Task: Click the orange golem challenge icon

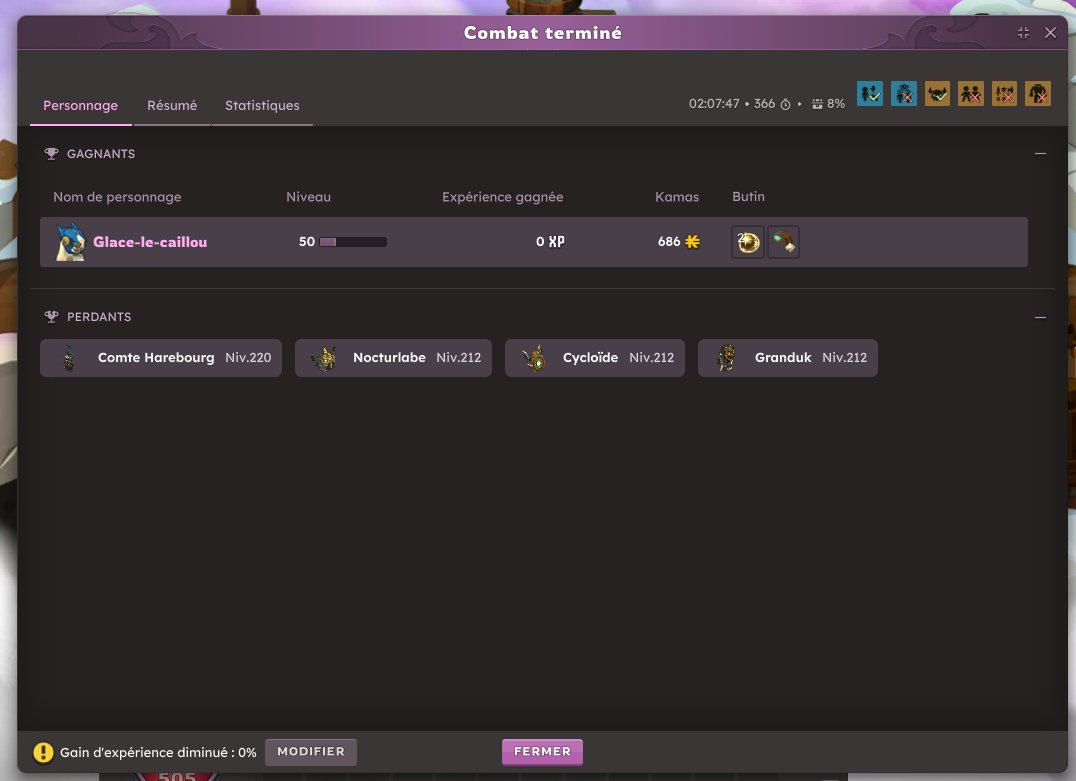Action: (1038, 93)
